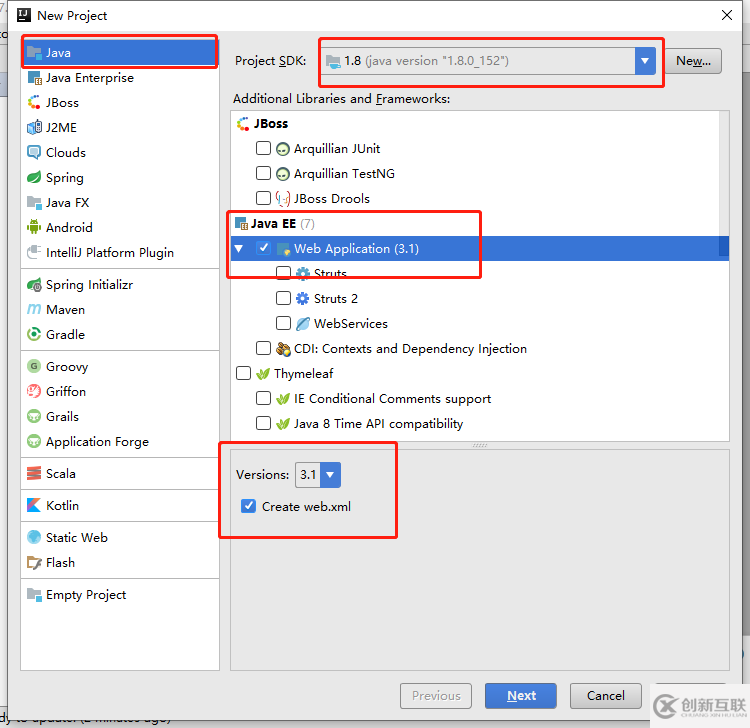Select the Java project type icon

point(34,53)
